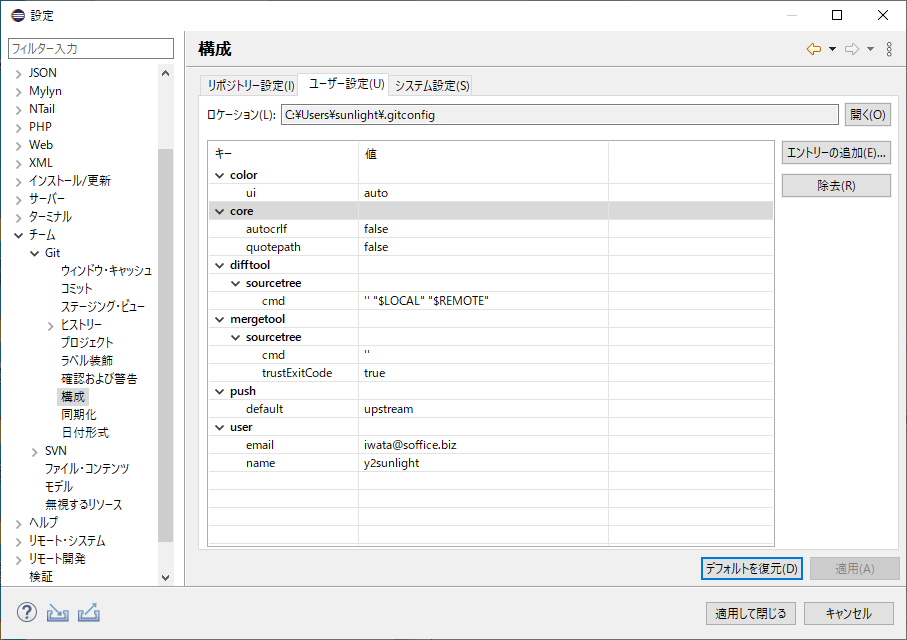Expand the SVN tree node
This screenshot has height=640, width=907.
[x=35, y=451]
